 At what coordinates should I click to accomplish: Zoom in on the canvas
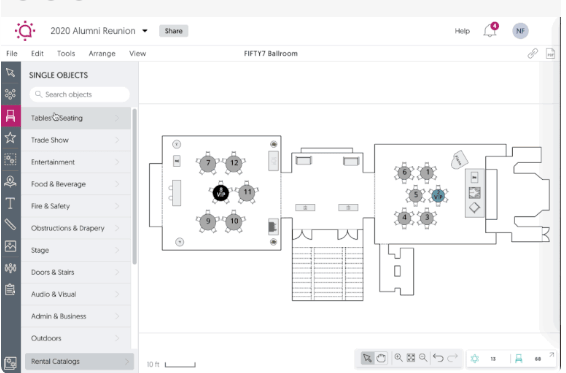point(399,357)
